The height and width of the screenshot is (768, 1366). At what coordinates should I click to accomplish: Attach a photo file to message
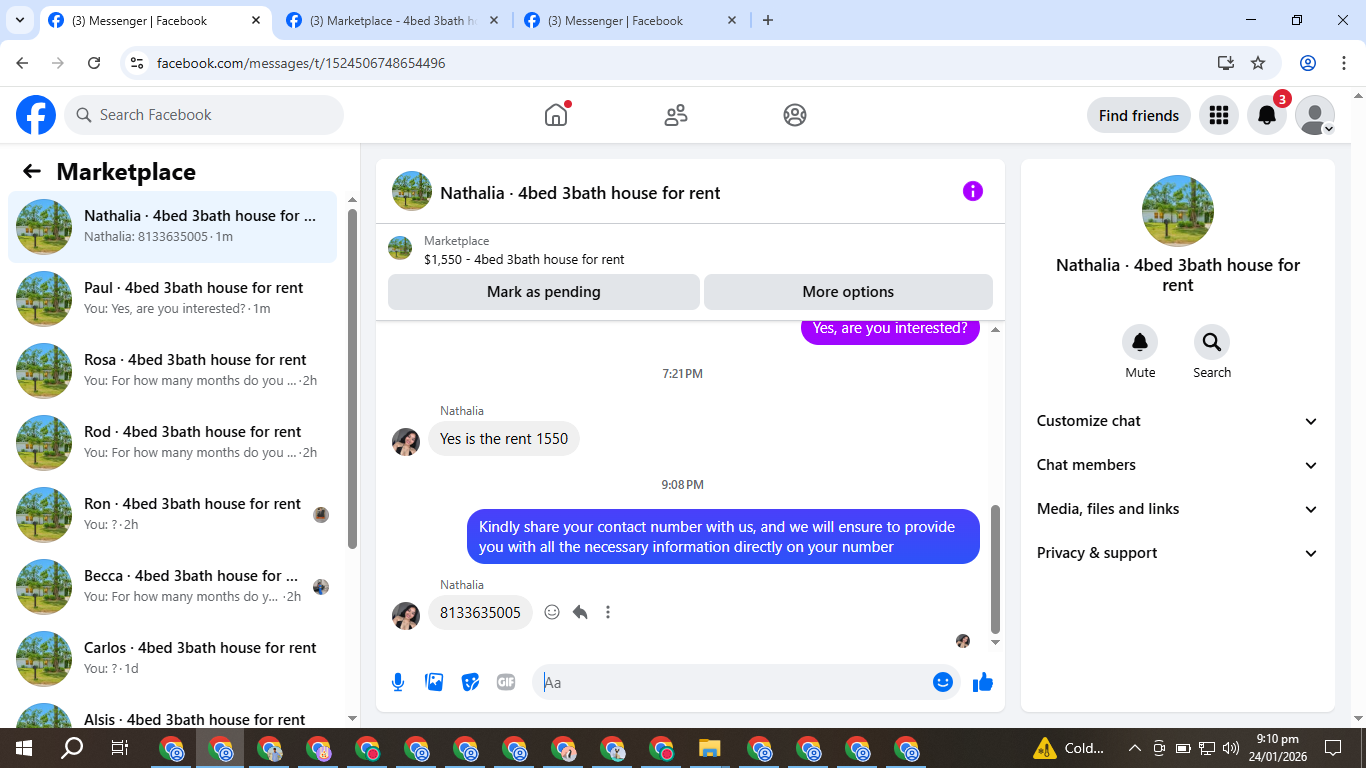pos(434,682)
